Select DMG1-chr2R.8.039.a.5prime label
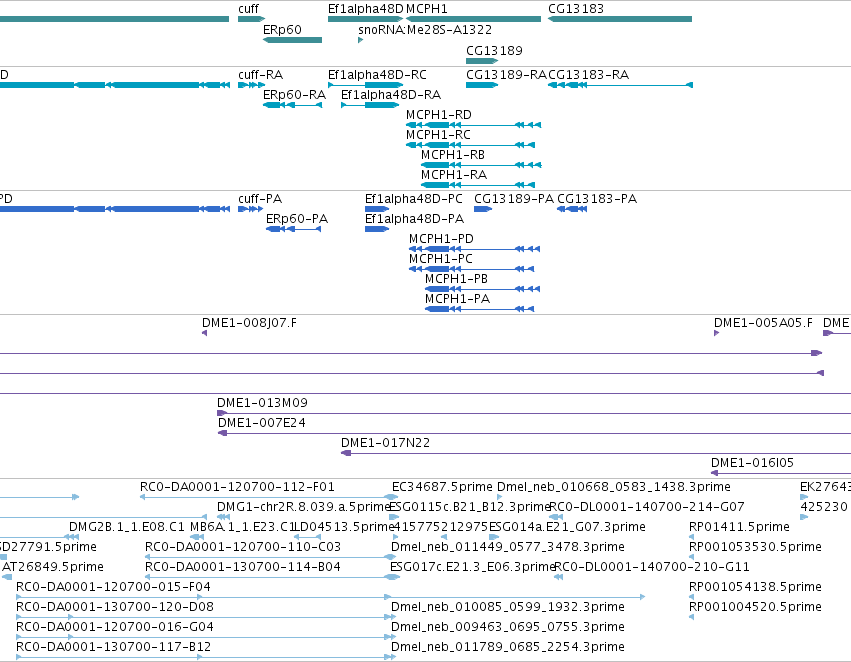 pyautogui.click(x=304, y=507)
